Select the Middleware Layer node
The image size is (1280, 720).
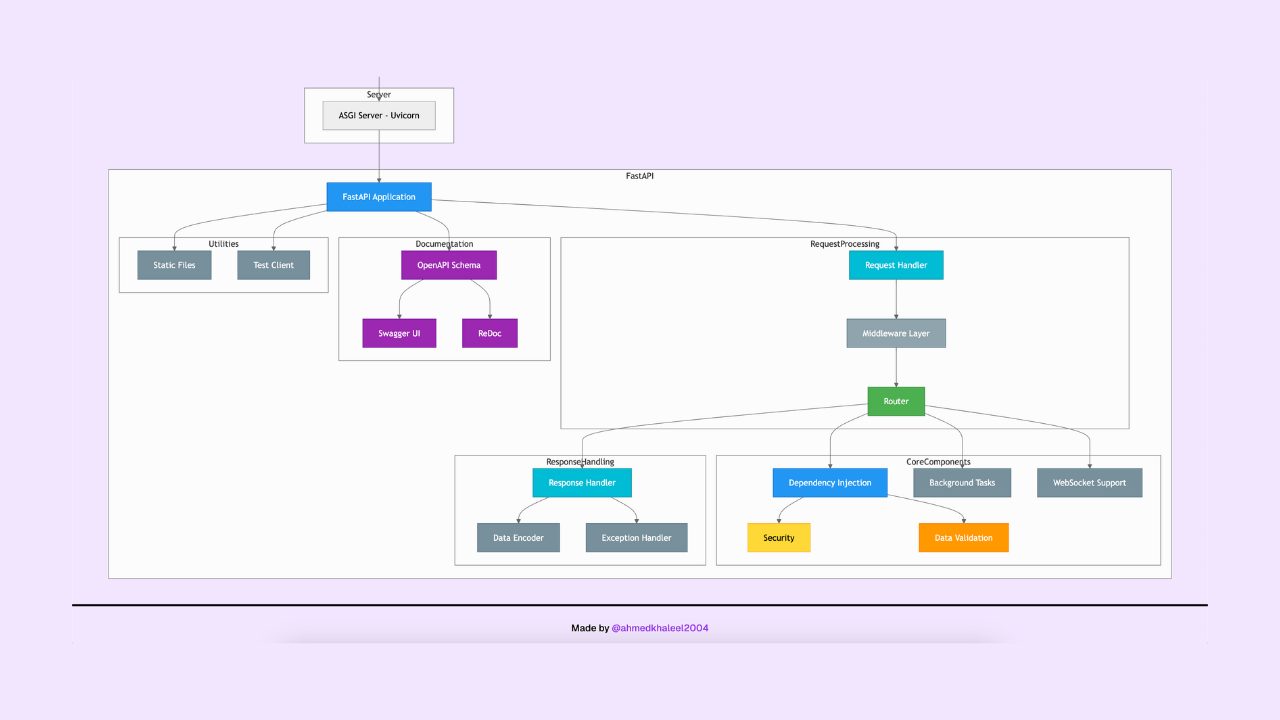point(895,332)
